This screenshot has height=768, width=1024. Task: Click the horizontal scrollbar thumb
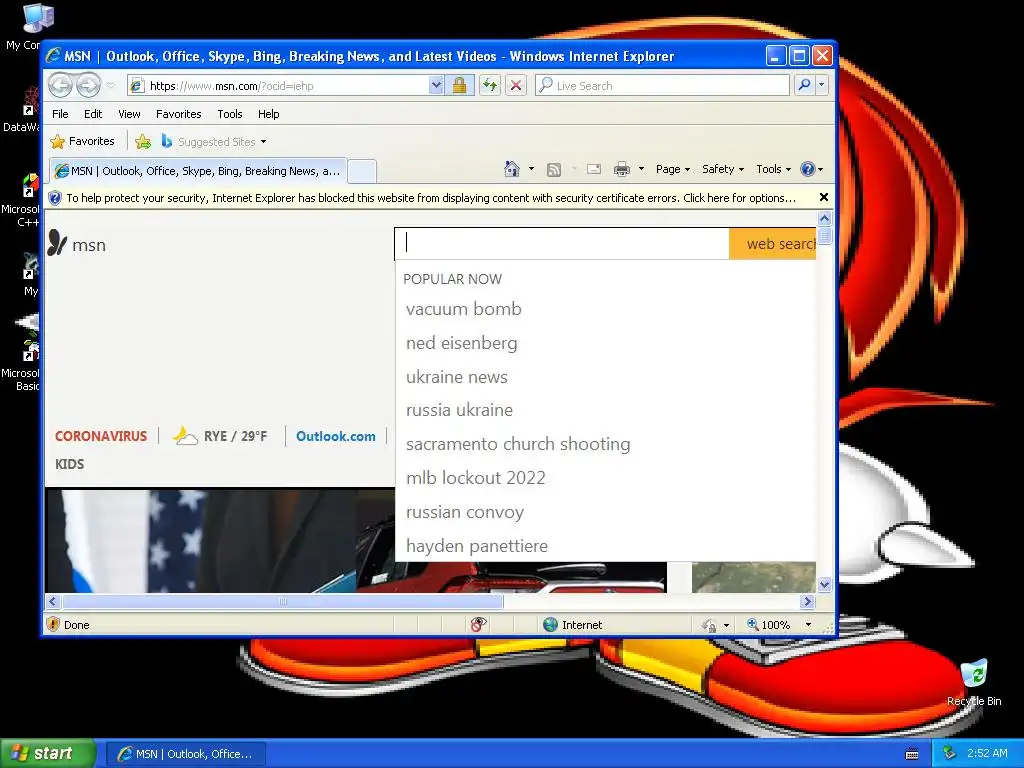coord(282,601)
